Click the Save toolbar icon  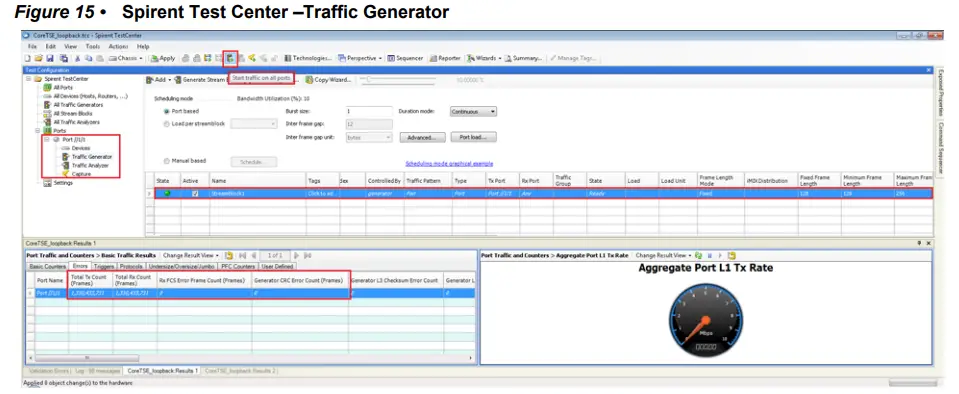(50, 58)
